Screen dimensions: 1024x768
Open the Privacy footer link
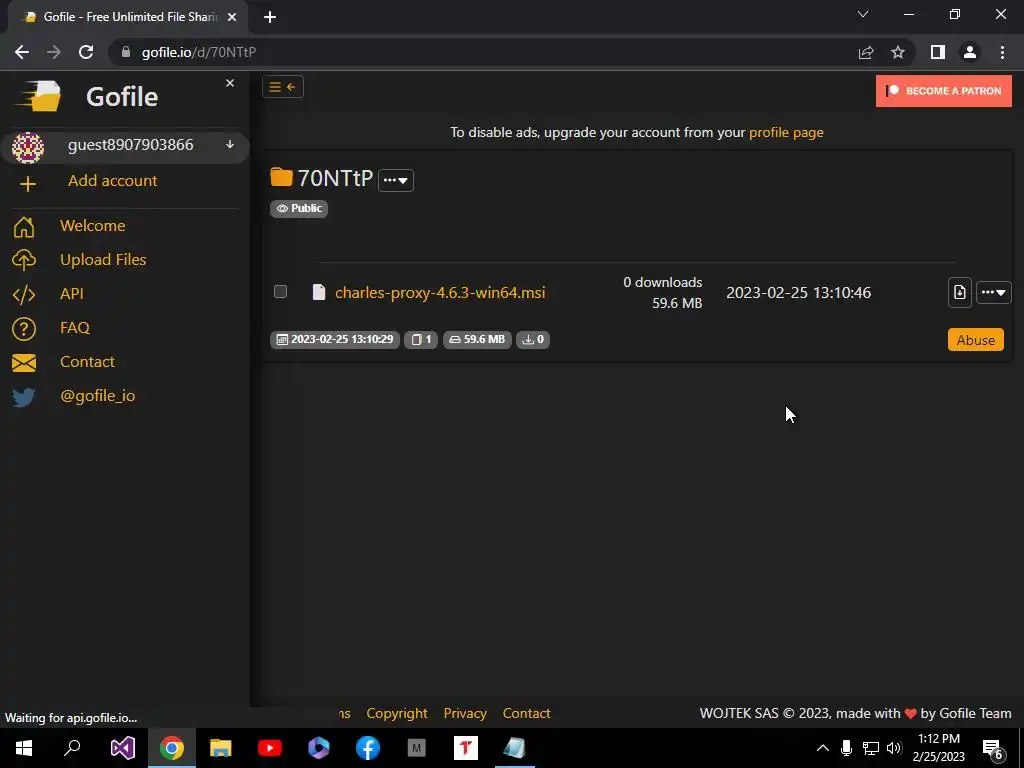pos(465,713)
